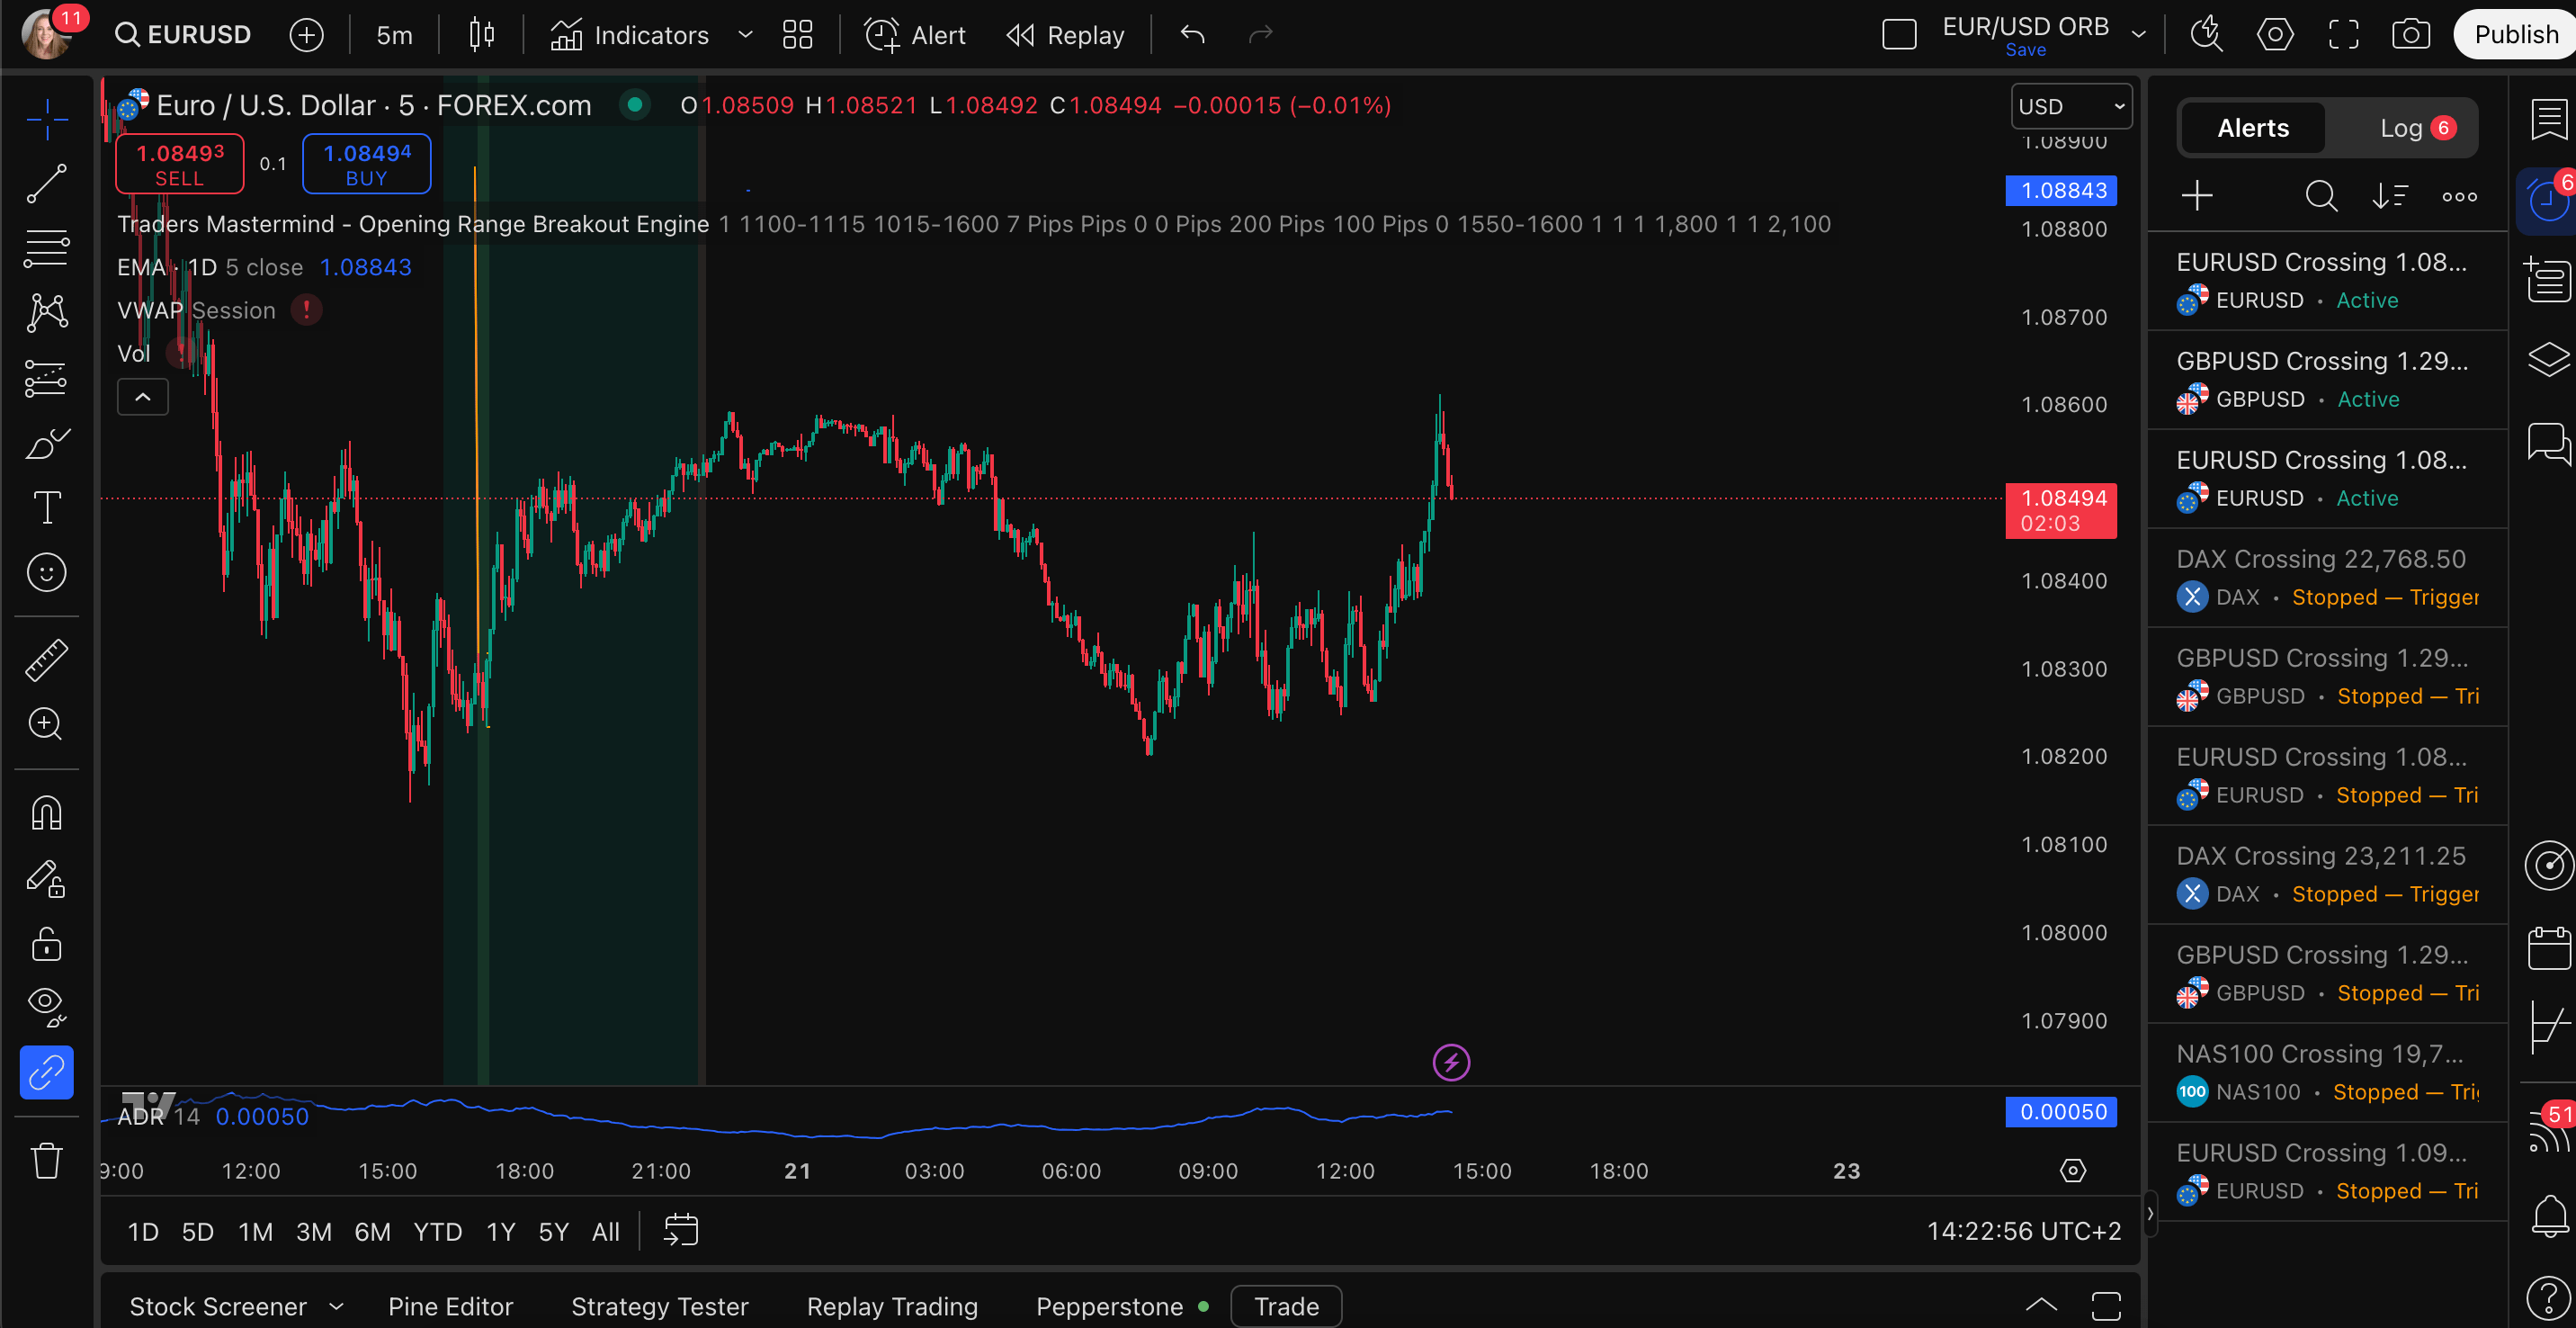Maximize the bottom panel
The image size is (2576, 1328).
coord(2106,1306)
